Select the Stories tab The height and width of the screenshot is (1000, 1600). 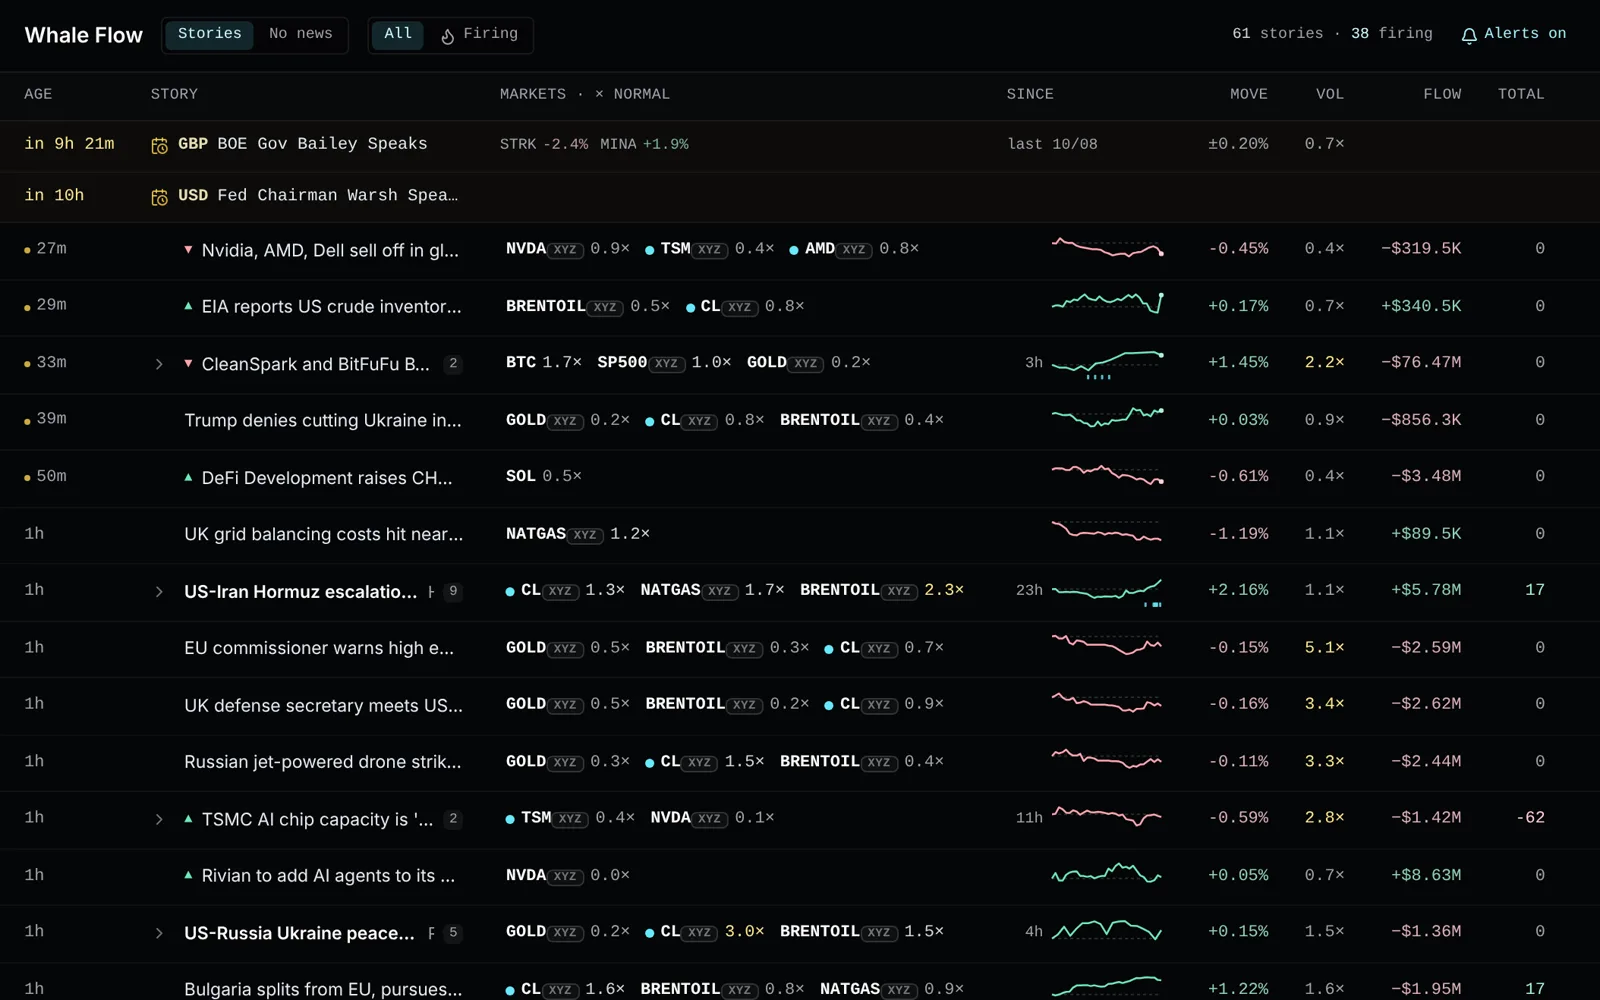tap(209, 34)
